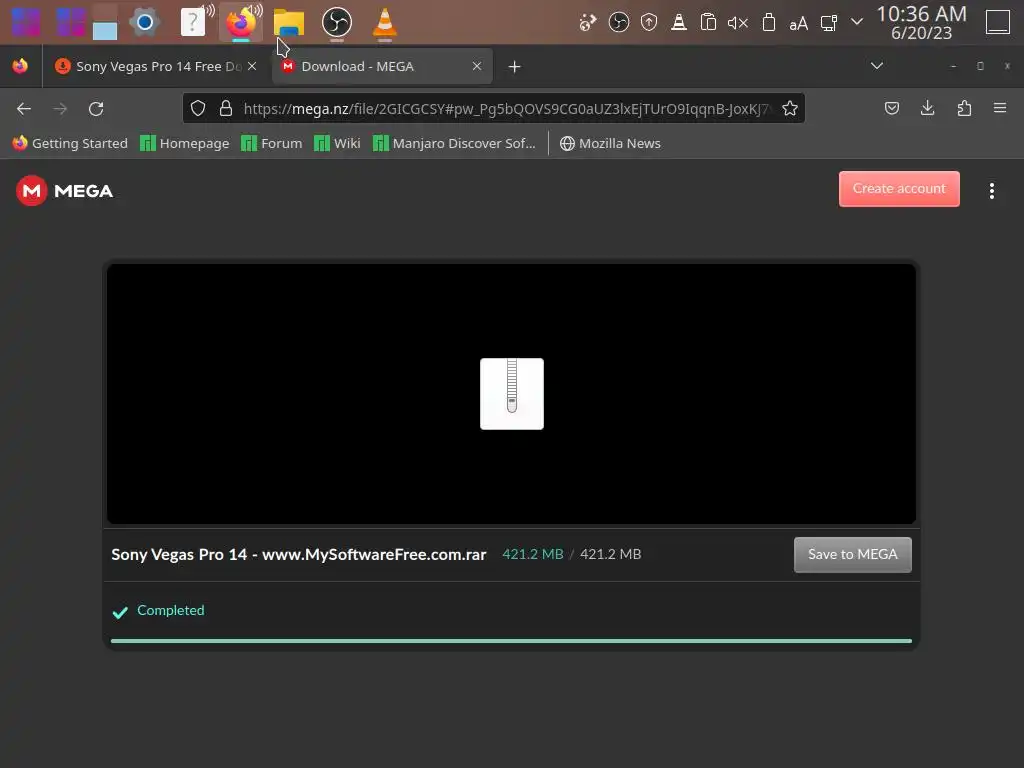1024x768 pixels.
Task: Go back to the previous page
Action: (24, 109)
